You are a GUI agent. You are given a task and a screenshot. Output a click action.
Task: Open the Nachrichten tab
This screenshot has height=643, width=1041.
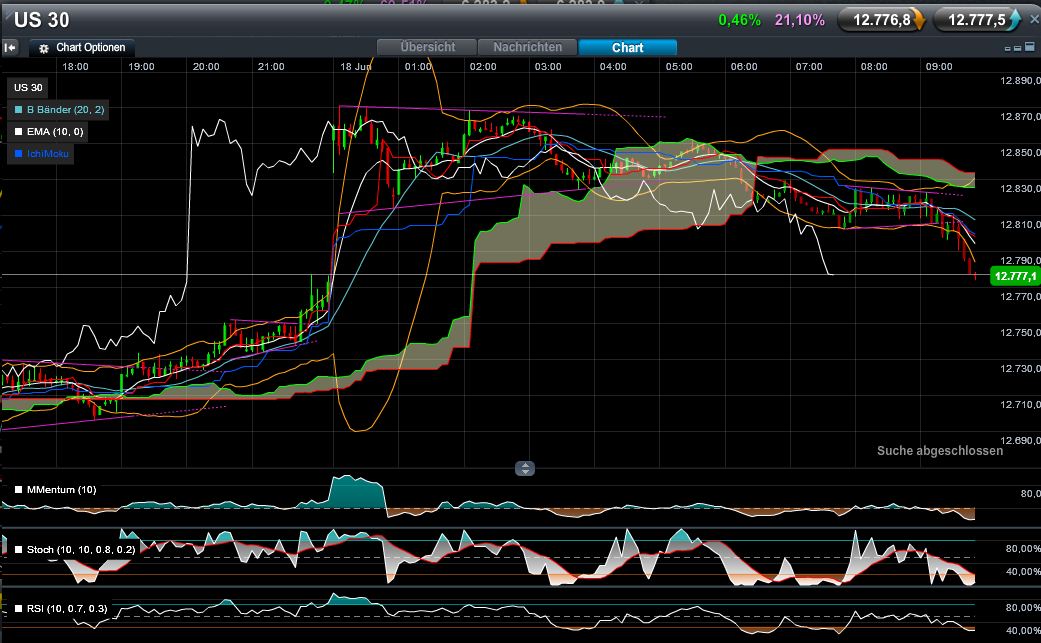527,47
